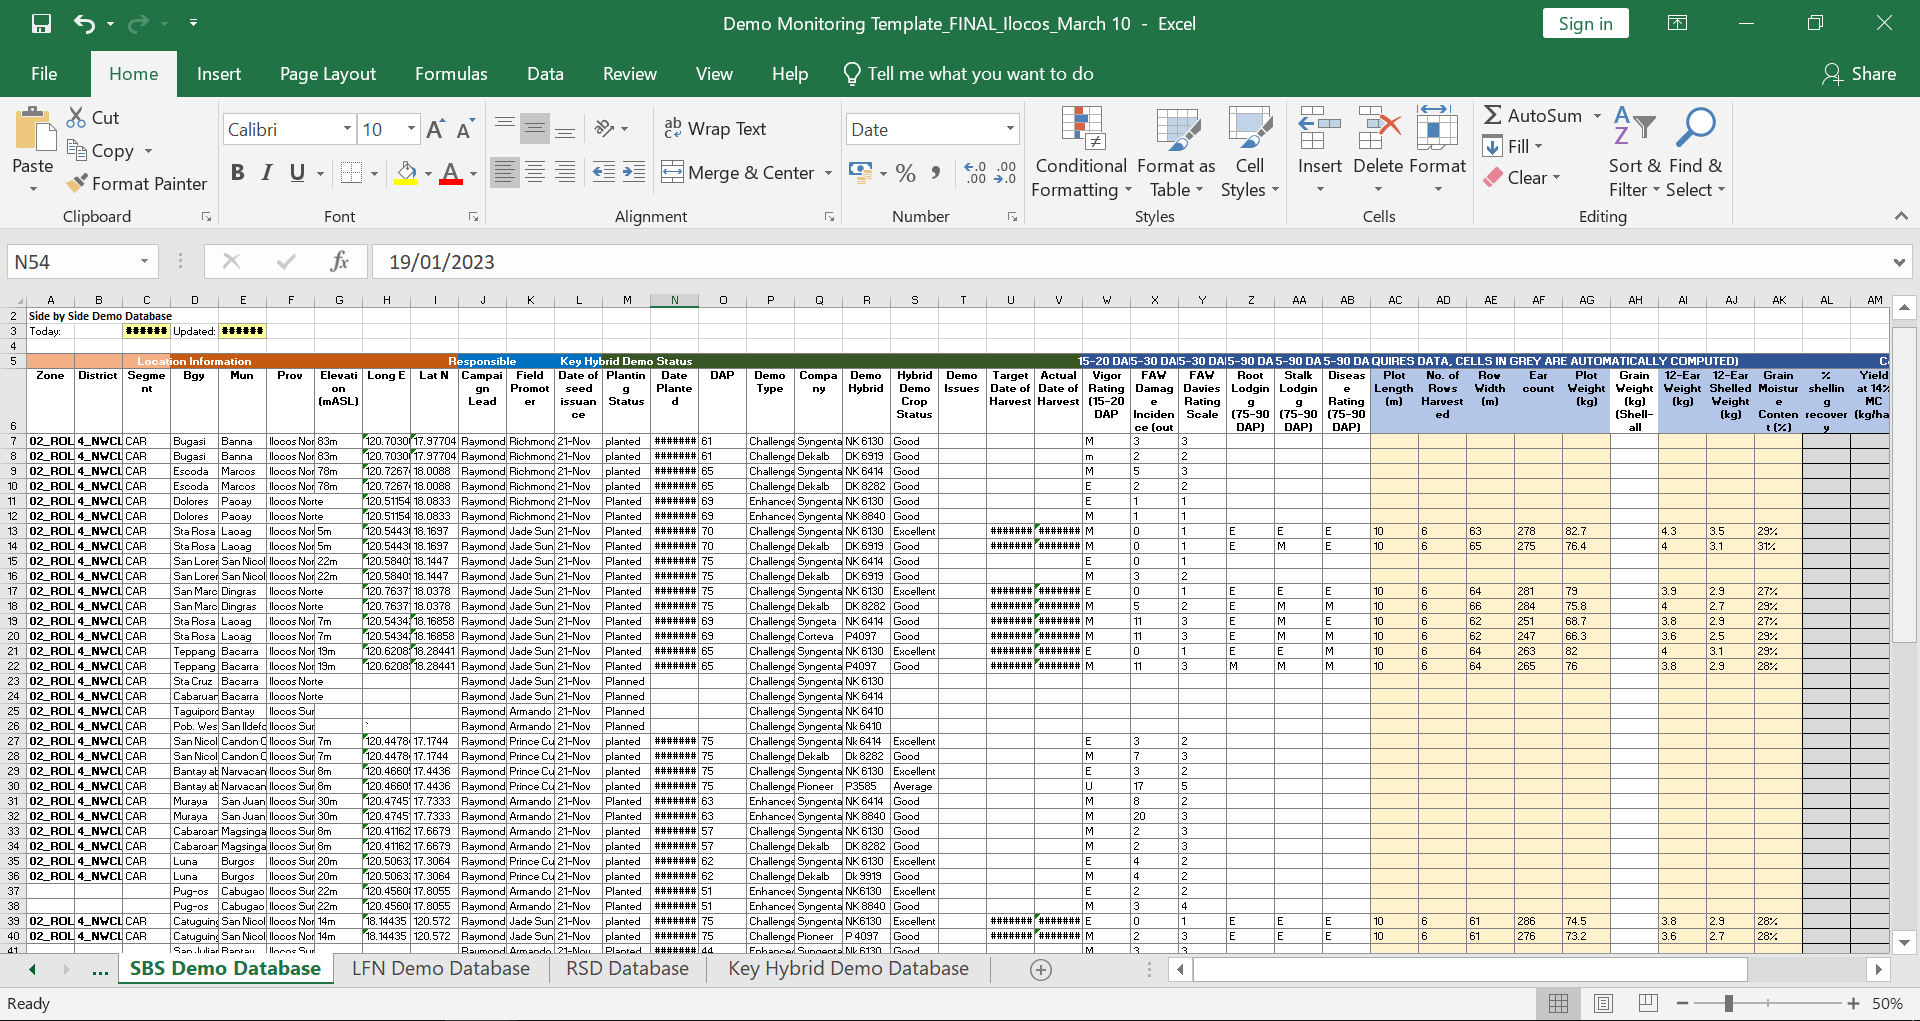Apply red font color
This screenshot has width=1920, height=1021.
click(451, 173)
